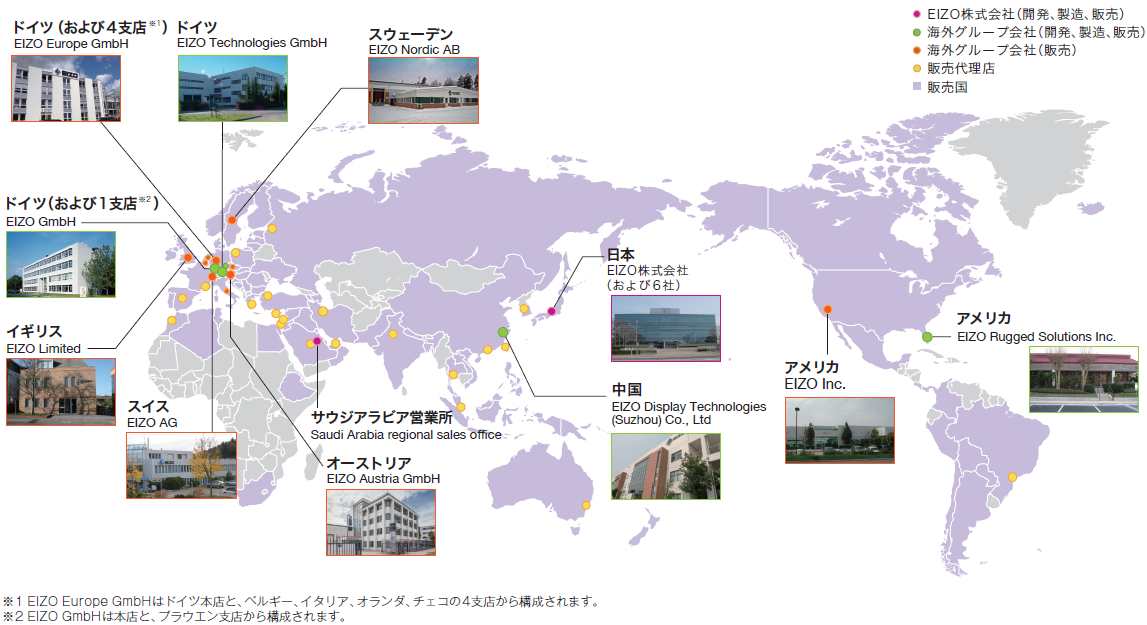Viewport: 1147px width, 625px height.
Task: Open the EIZO Display Technologies Suzhou photo
Action: coord(666,467)
